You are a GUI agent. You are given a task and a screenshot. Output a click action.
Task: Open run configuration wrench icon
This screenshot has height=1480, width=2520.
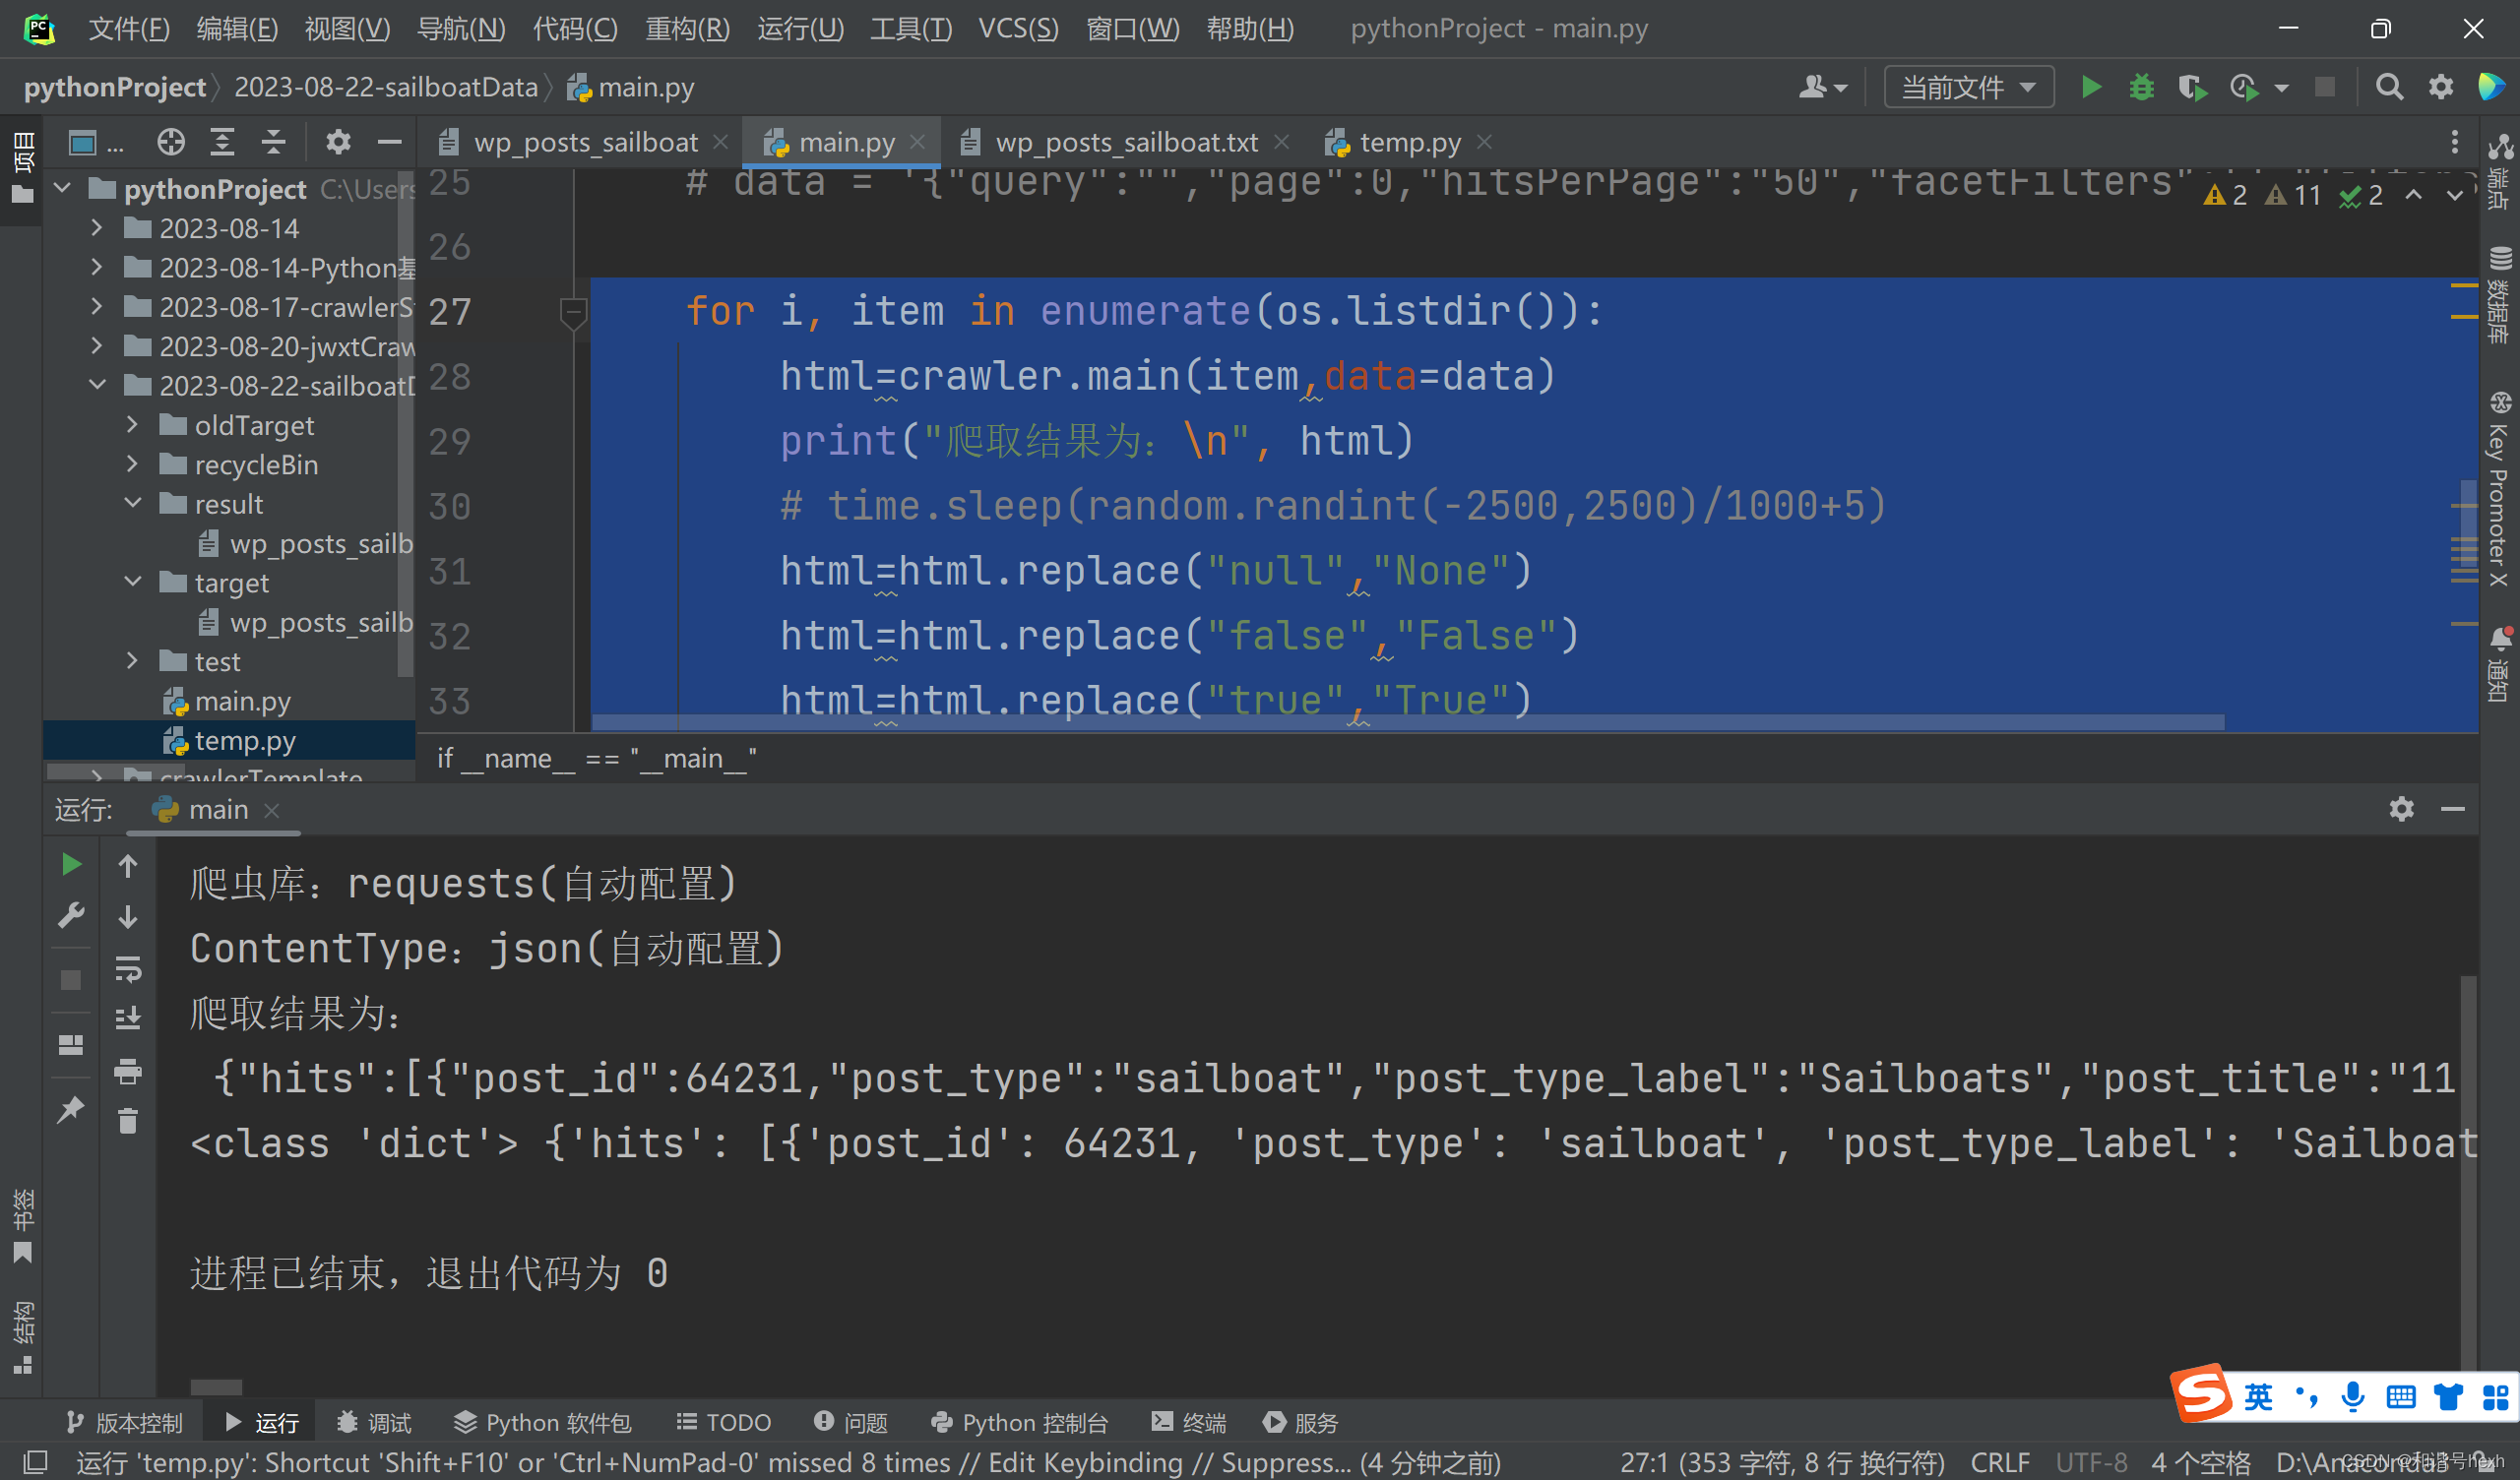pos(71,915)
